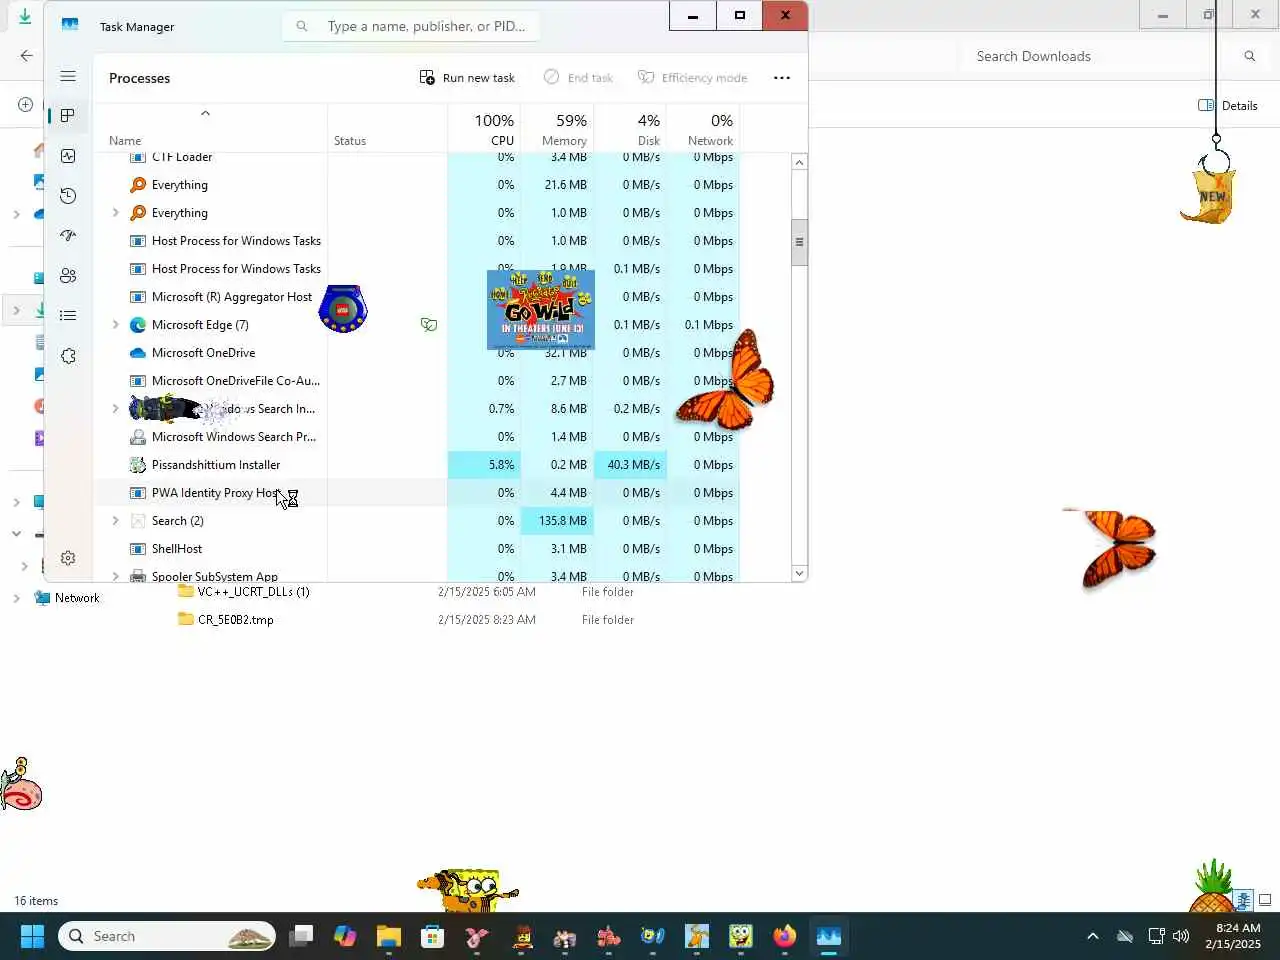1280x960 pixels.
Task: Click the efficiency mode leaf icon for Edge
Action: point(429,325)
